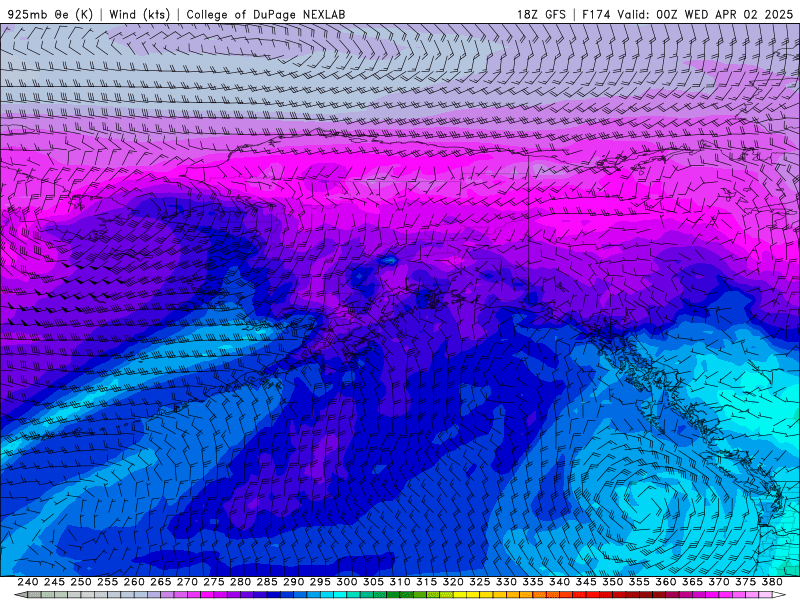Pick the 355 legend label
800x600 pixels.
(639, 582)
